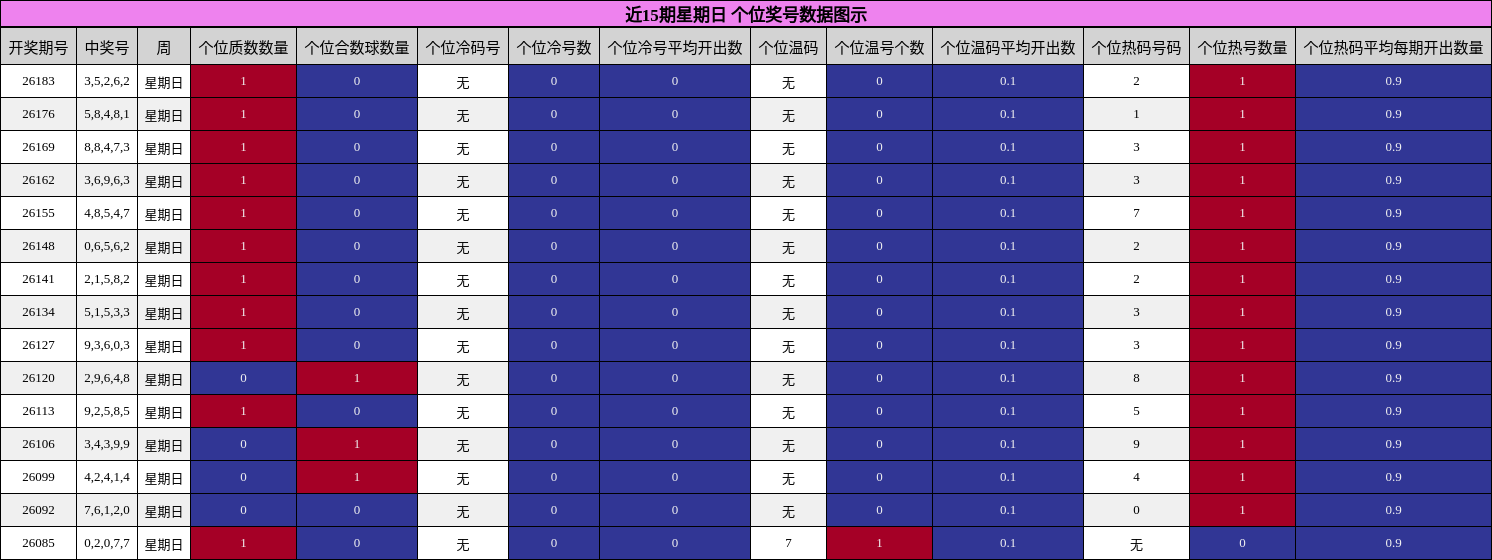Click hot code value 7 in row 26155
Image resolution: width=1492 pixels, height=560 pixels.
[1136, 213]
